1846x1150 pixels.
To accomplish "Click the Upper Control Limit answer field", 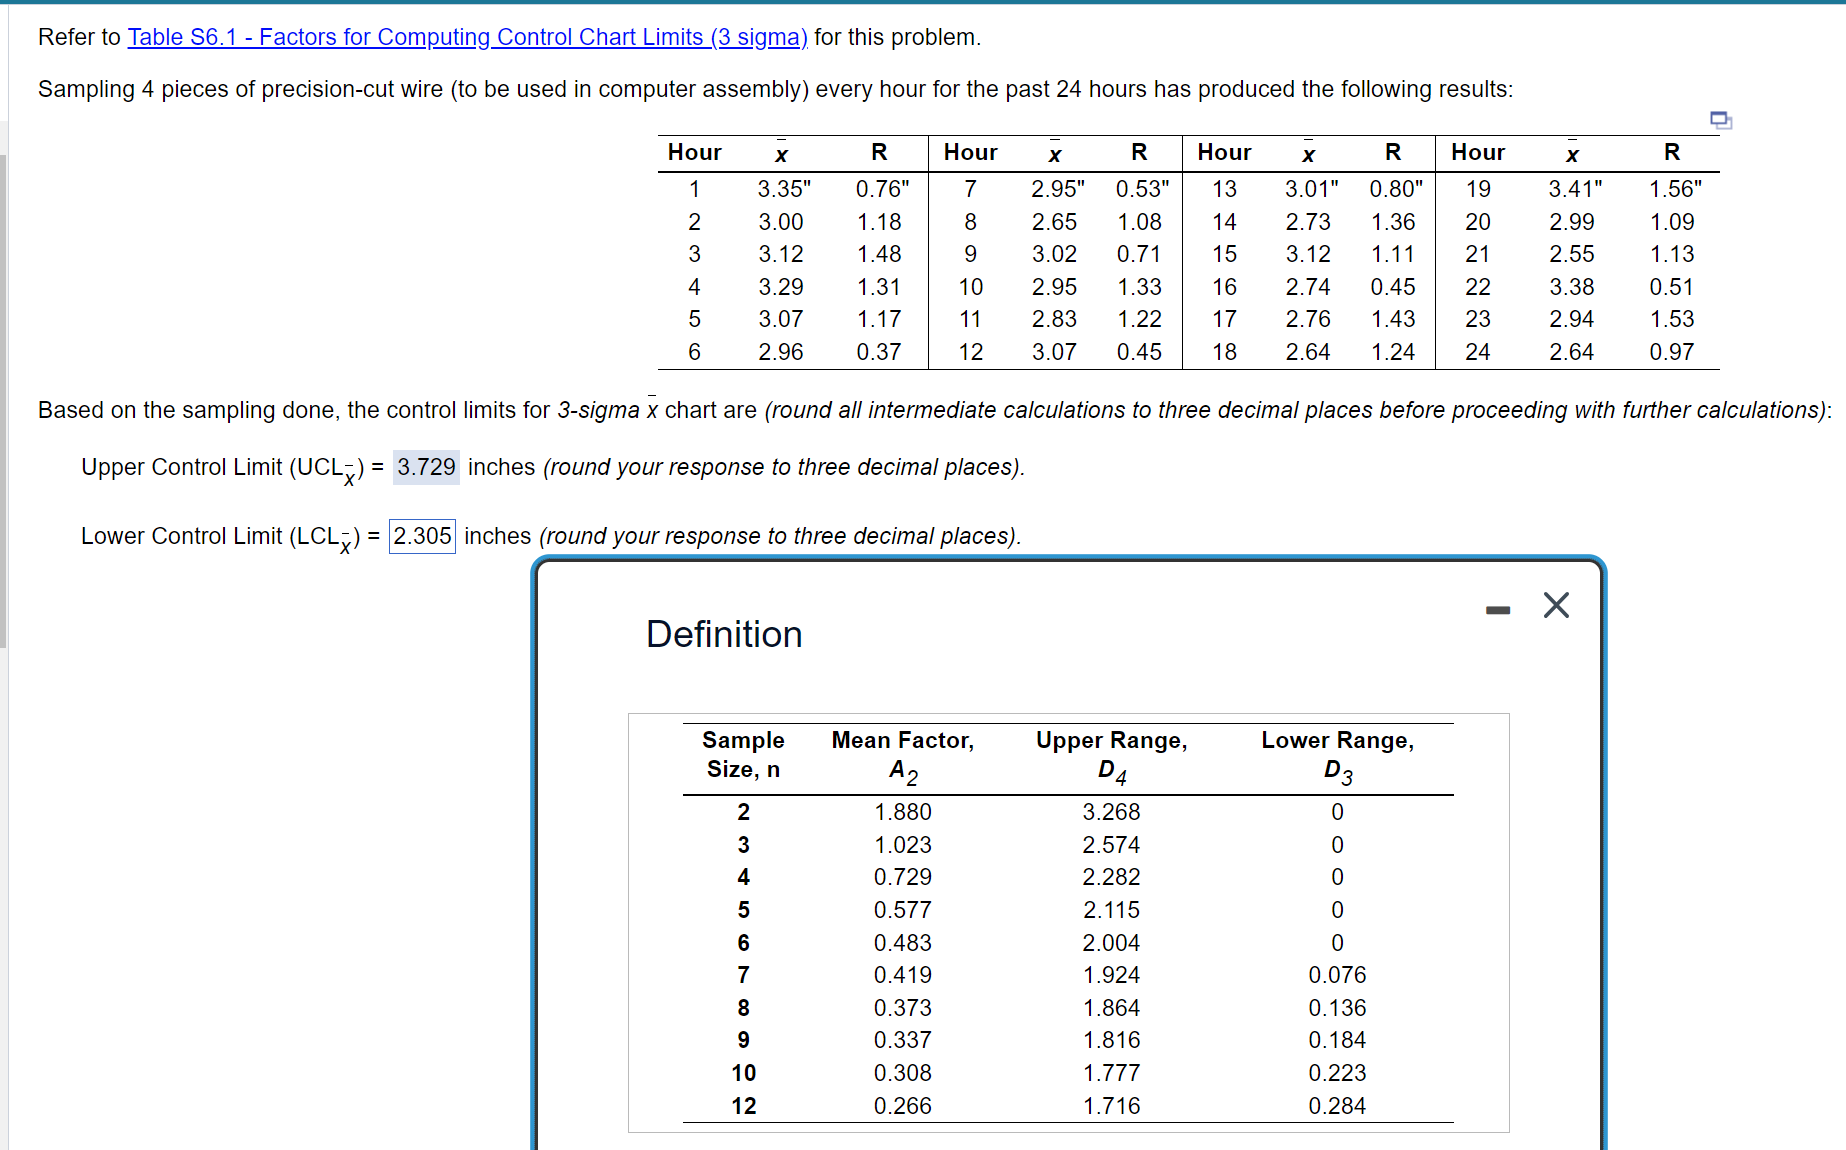I will pyautogui.click(x=426, y=467).
